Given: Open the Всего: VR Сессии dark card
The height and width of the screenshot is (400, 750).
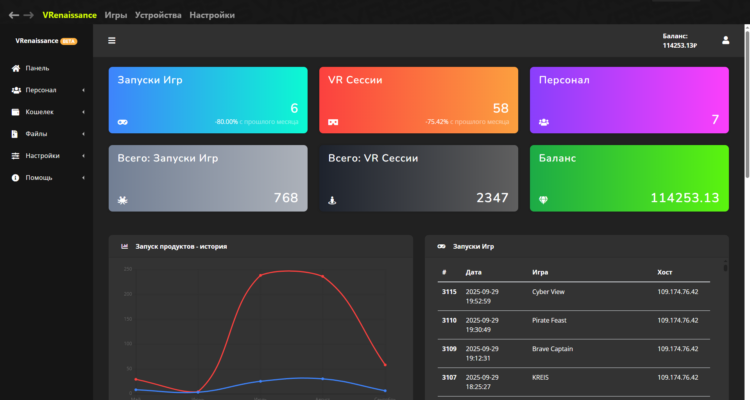Looking at the screenshot, I should pos(419,178).
